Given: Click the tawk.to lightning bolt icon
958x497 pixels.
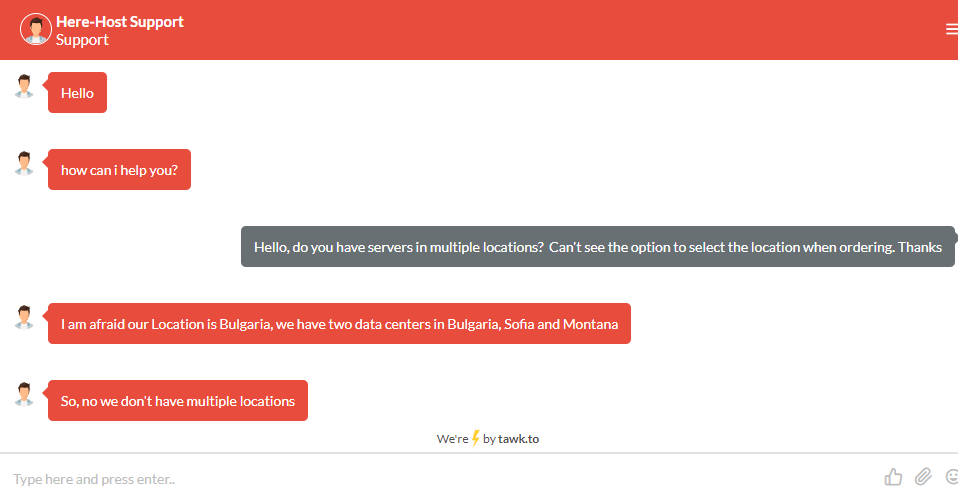Looking at the screenshot, I should pyautogui.click(x=475, y=438).
